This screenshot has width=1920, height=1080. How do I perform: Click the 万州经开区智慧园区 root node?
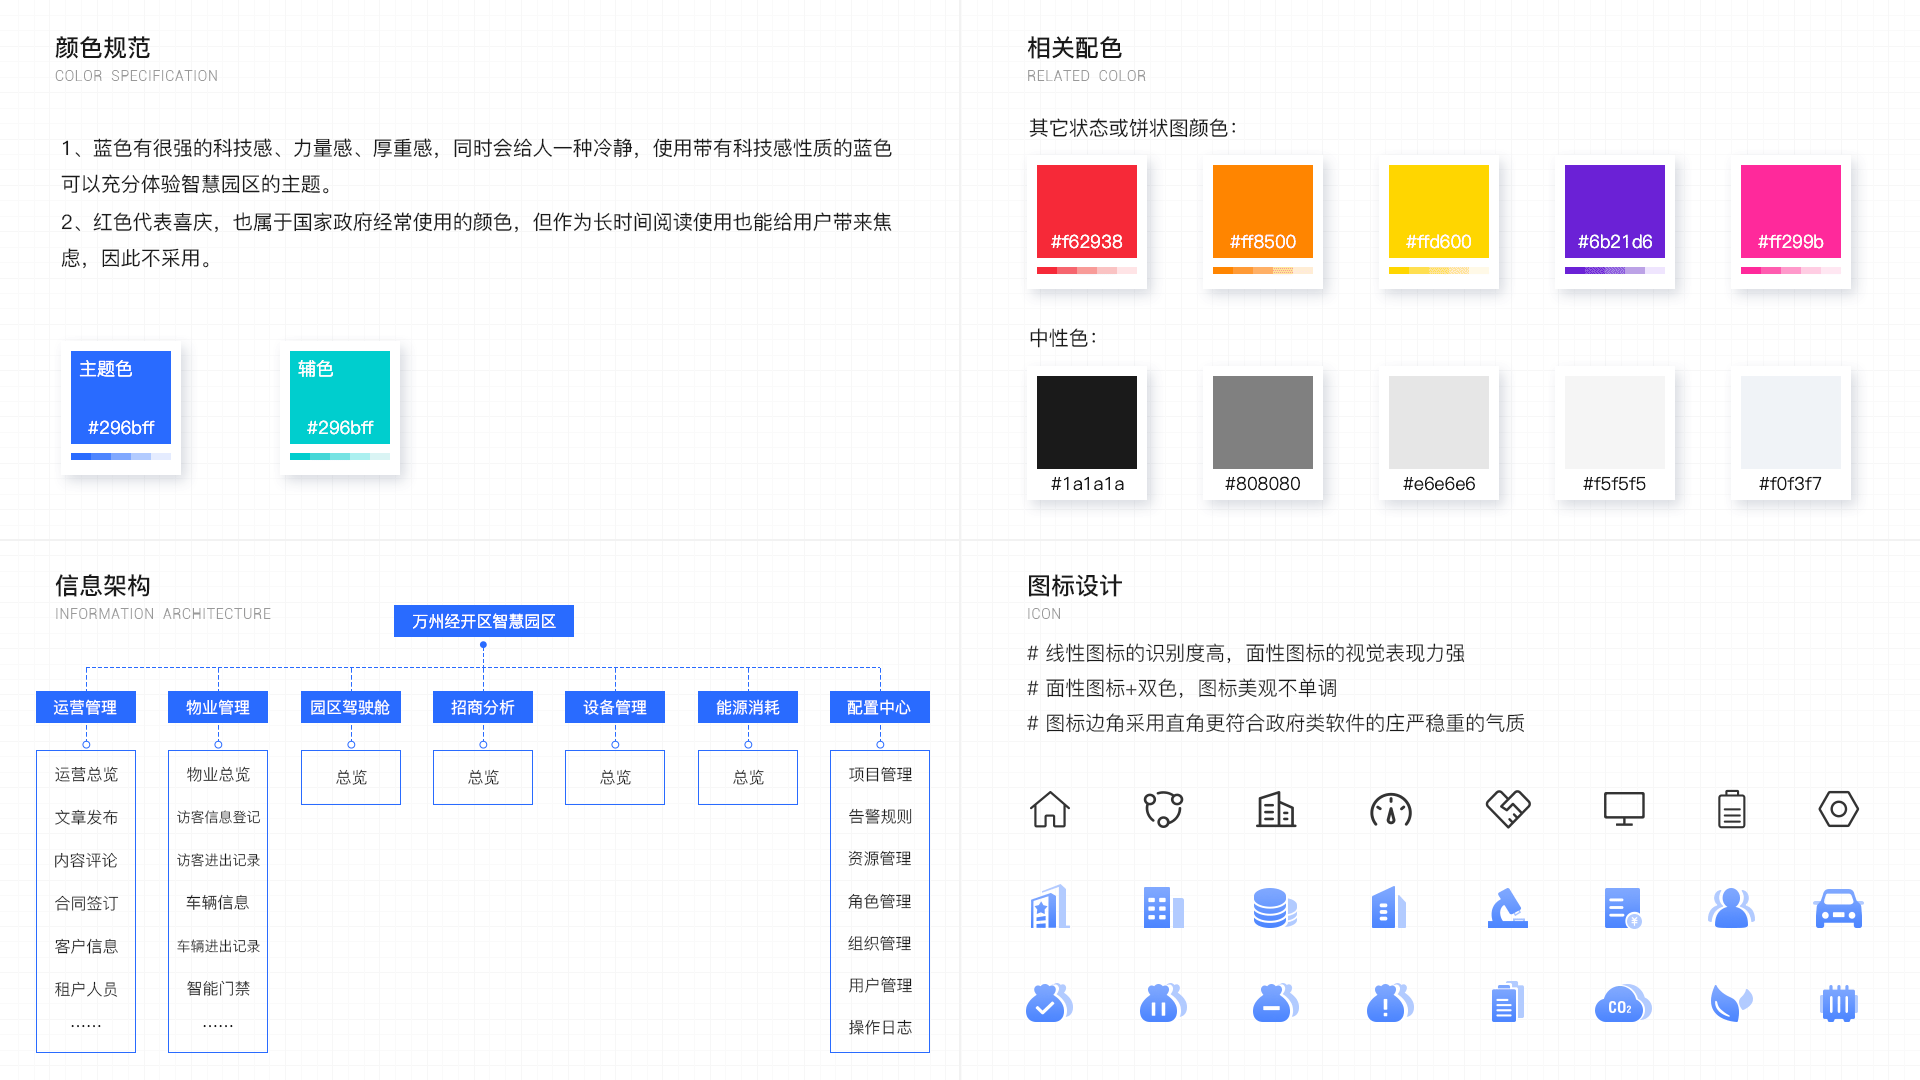(x=484, y=621)
